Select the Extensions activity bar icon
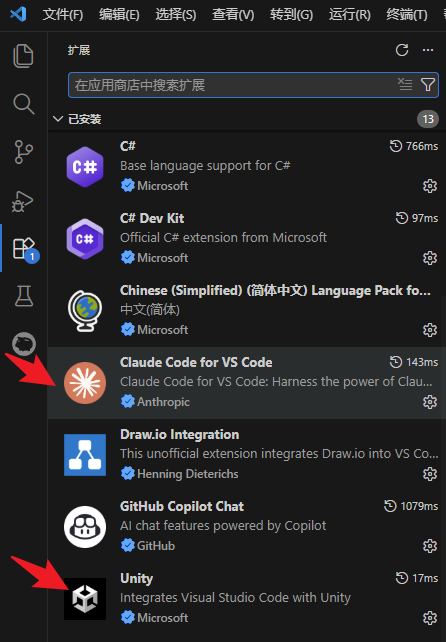This screenshot has height=642, width=446. tap(24, 248)
